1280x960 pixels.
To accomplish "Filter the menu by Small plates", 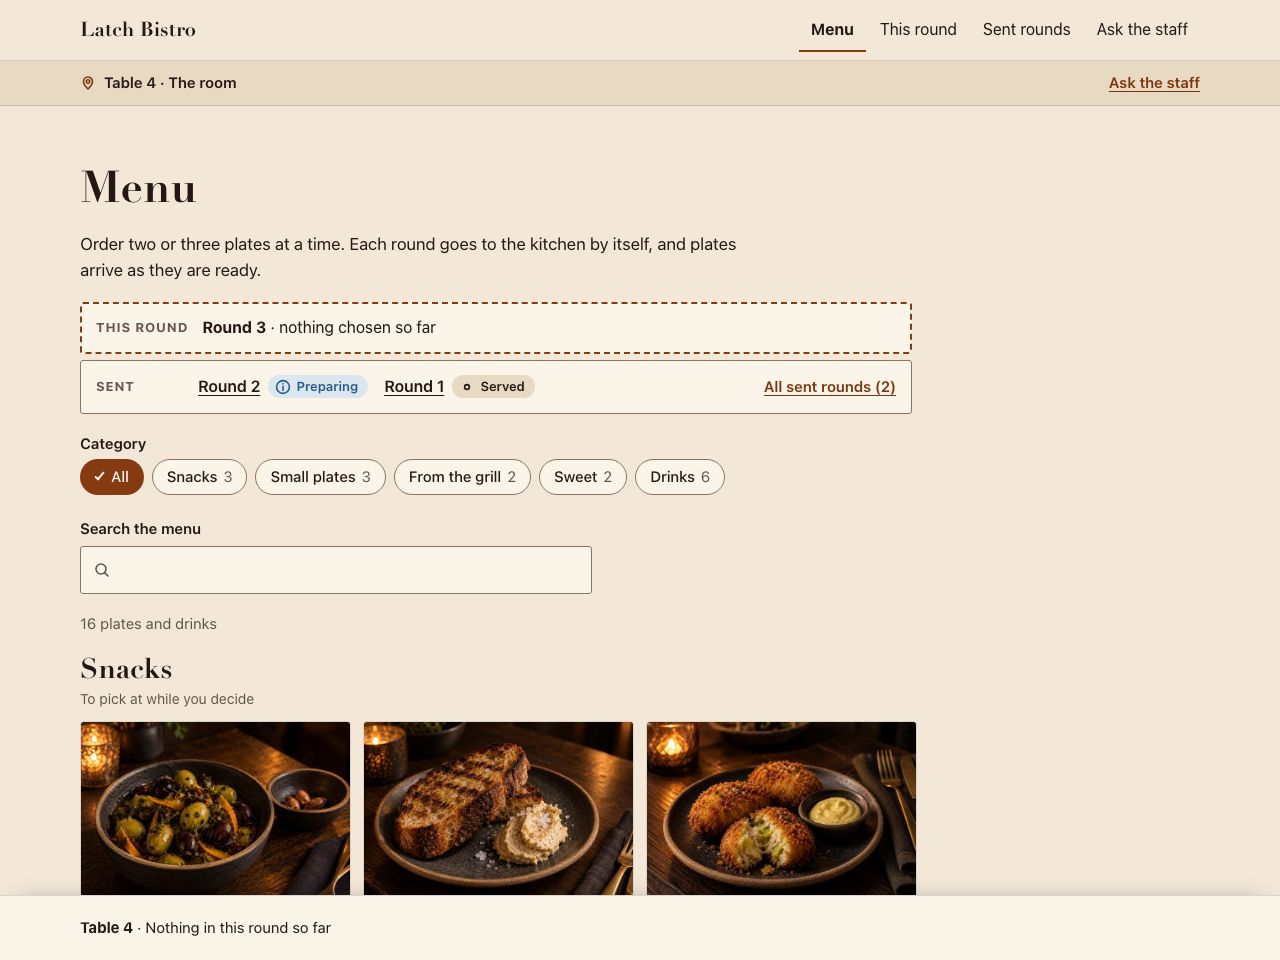I will coord(320,477).
